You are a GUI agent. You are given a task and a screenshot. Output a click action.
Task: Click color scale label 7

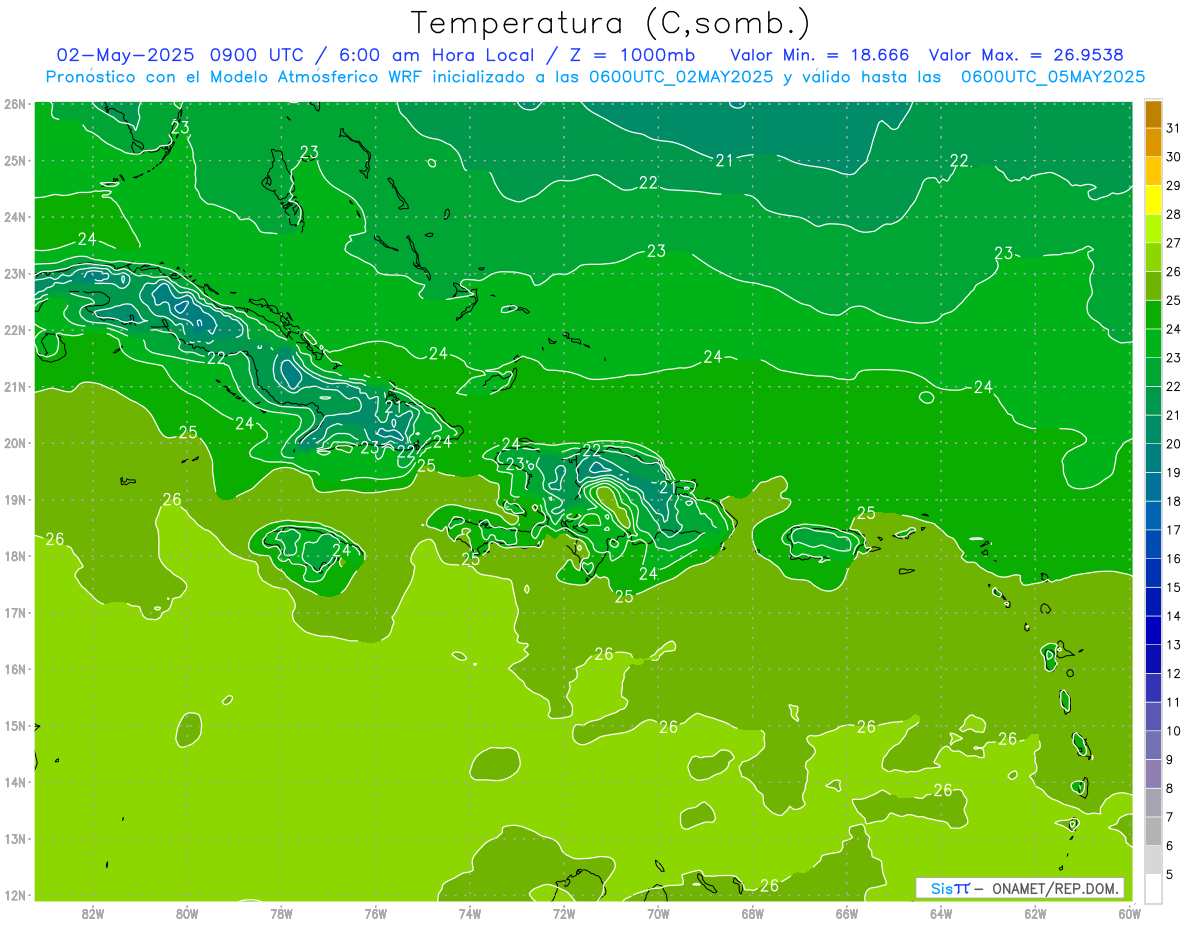point(1170,817)
